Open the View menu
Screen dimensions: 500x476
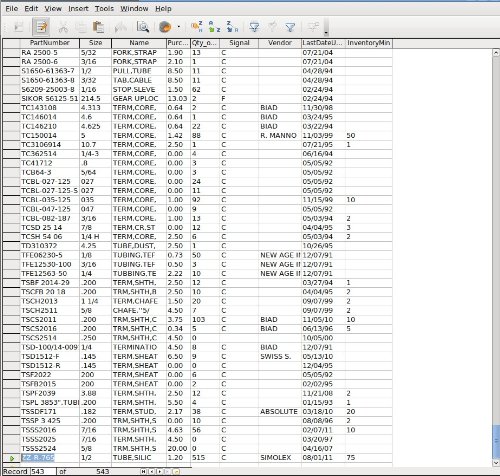pyautogui.click(x=53, y=9)
